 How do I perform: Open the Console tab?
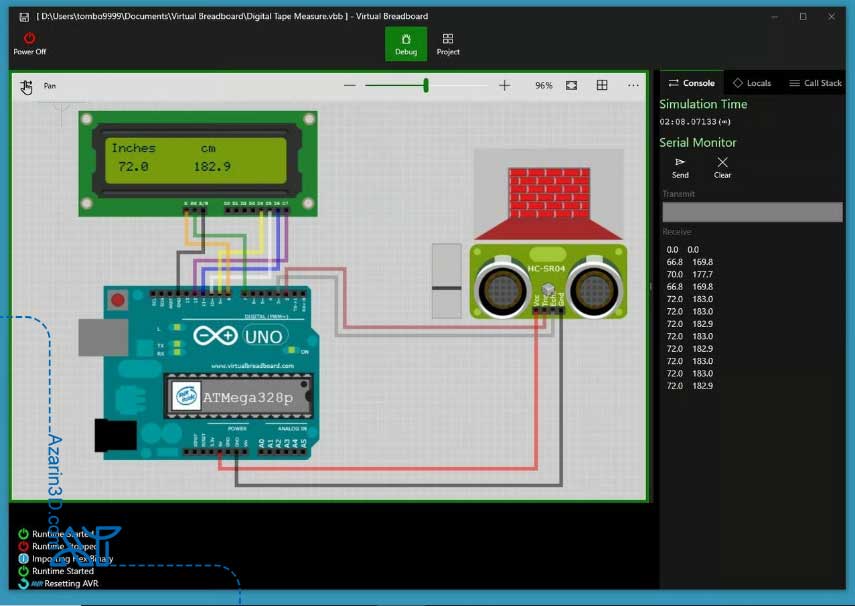coord(691,83)
